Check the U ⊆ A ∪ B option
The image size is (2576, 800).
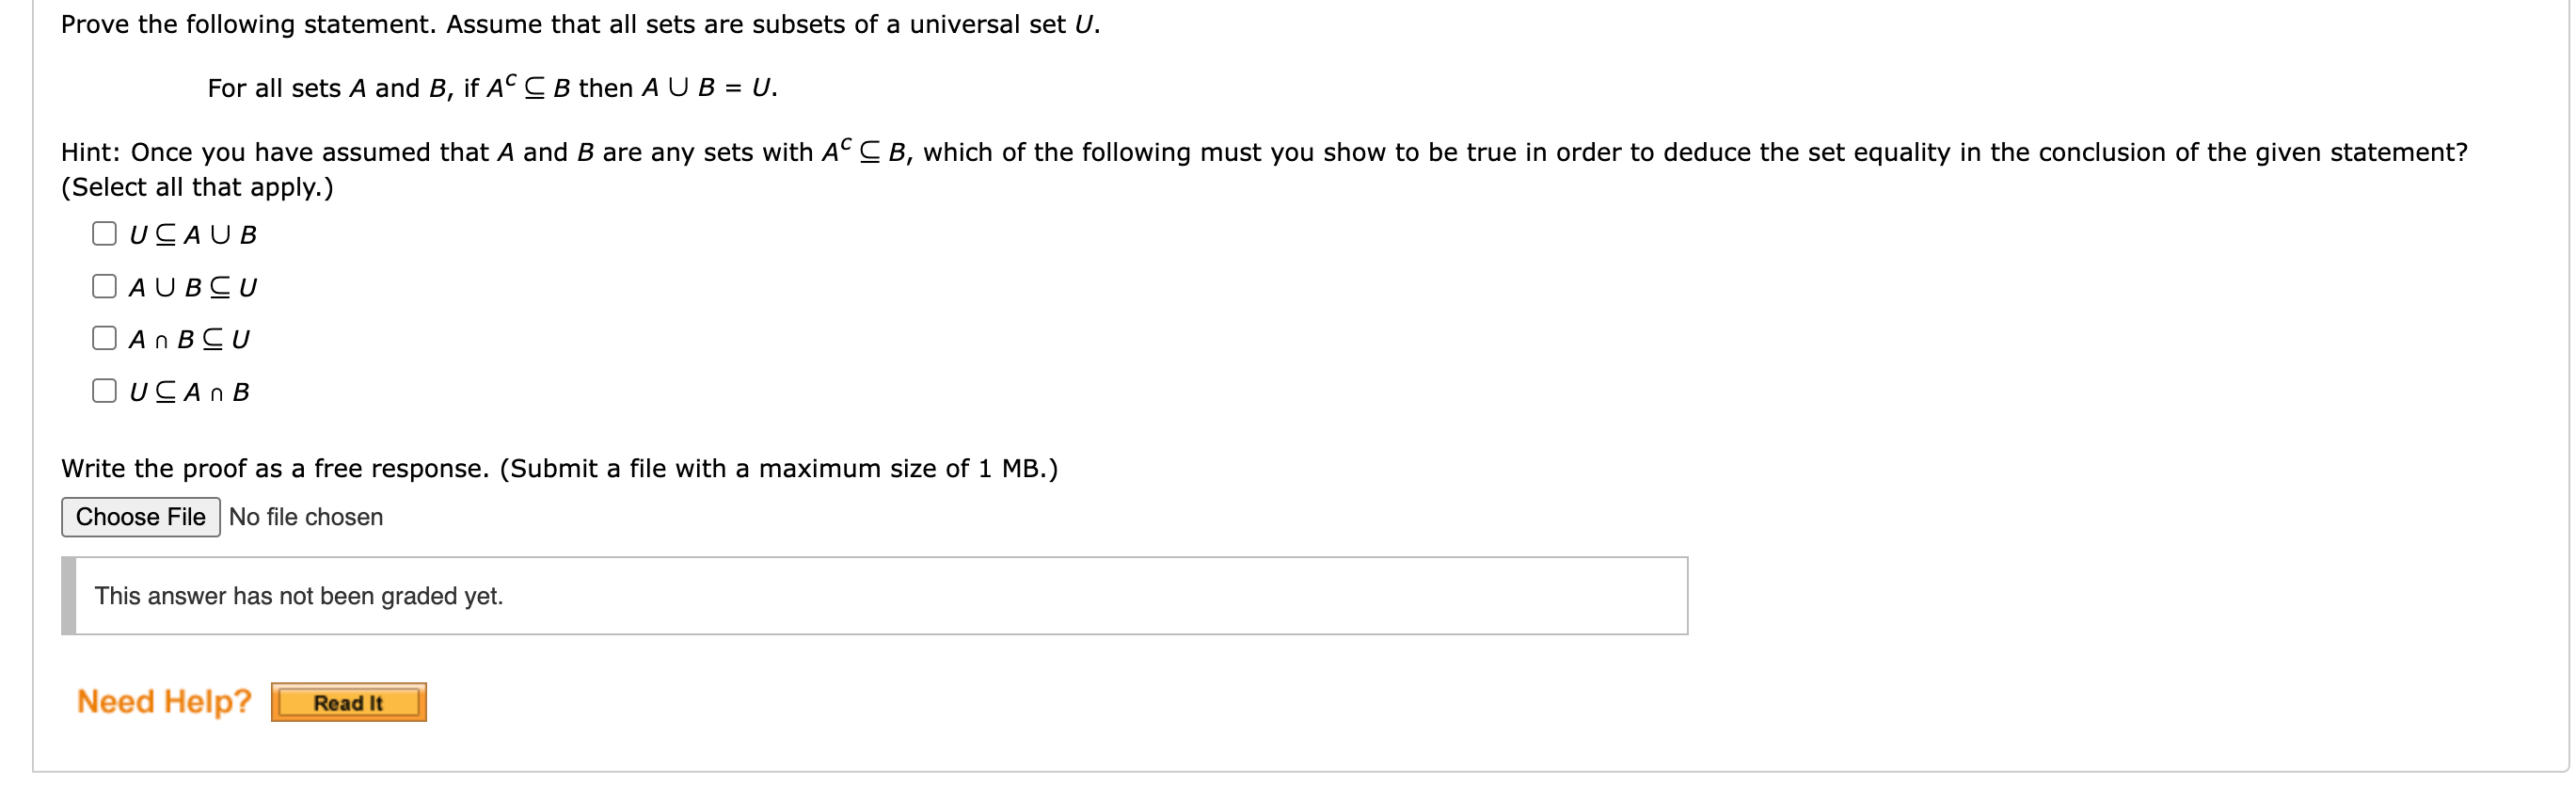[105, 234]
